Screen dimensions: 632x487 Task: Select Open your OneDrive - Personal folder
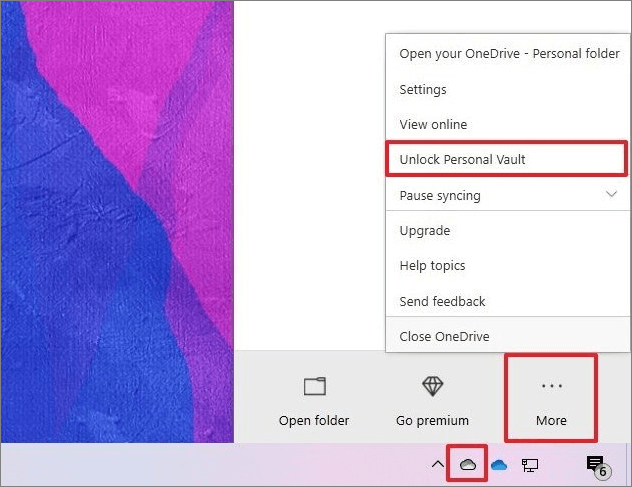(x=509, y=54)
